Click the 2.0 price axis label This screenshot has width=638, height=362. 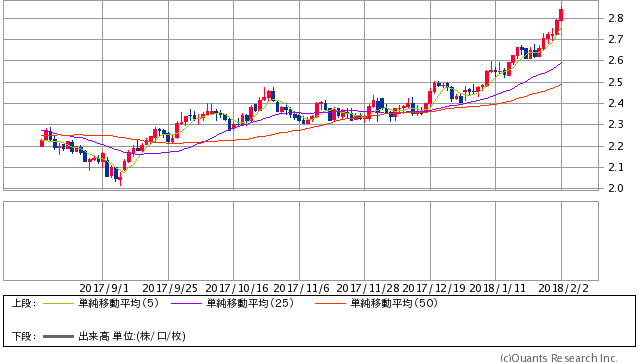coord(616,188)
